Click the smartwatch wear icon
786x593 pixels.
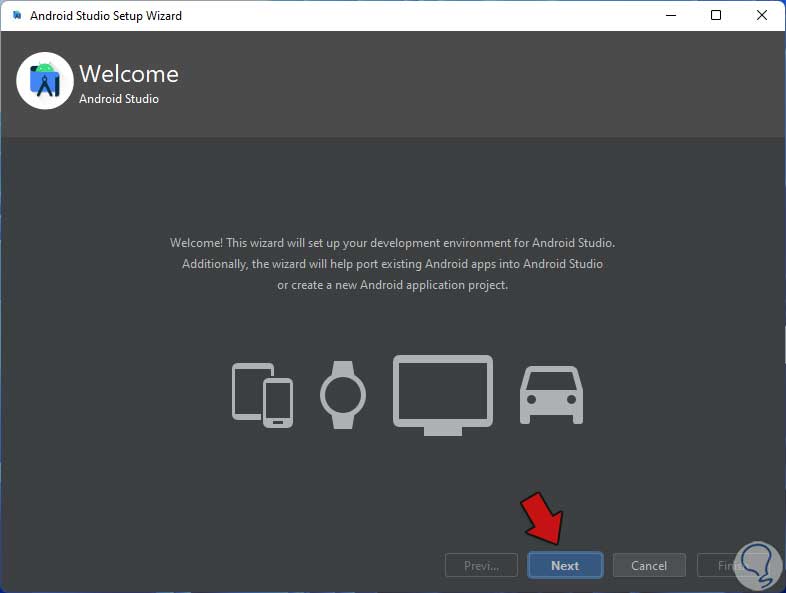tap(343, 395)
